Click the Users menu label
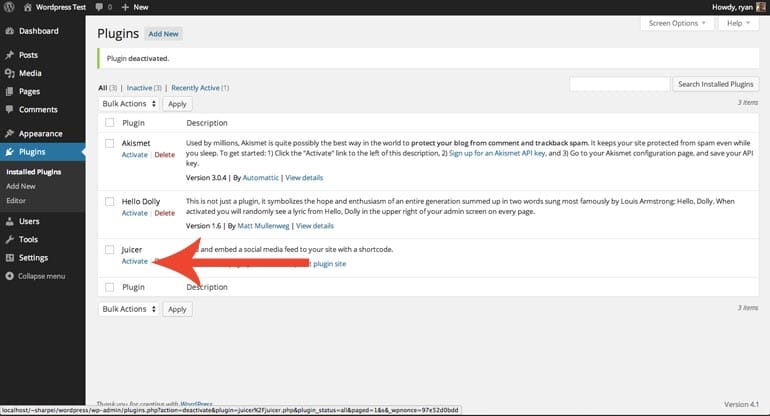This screenshot has width=770, height=416. point(29,222)
